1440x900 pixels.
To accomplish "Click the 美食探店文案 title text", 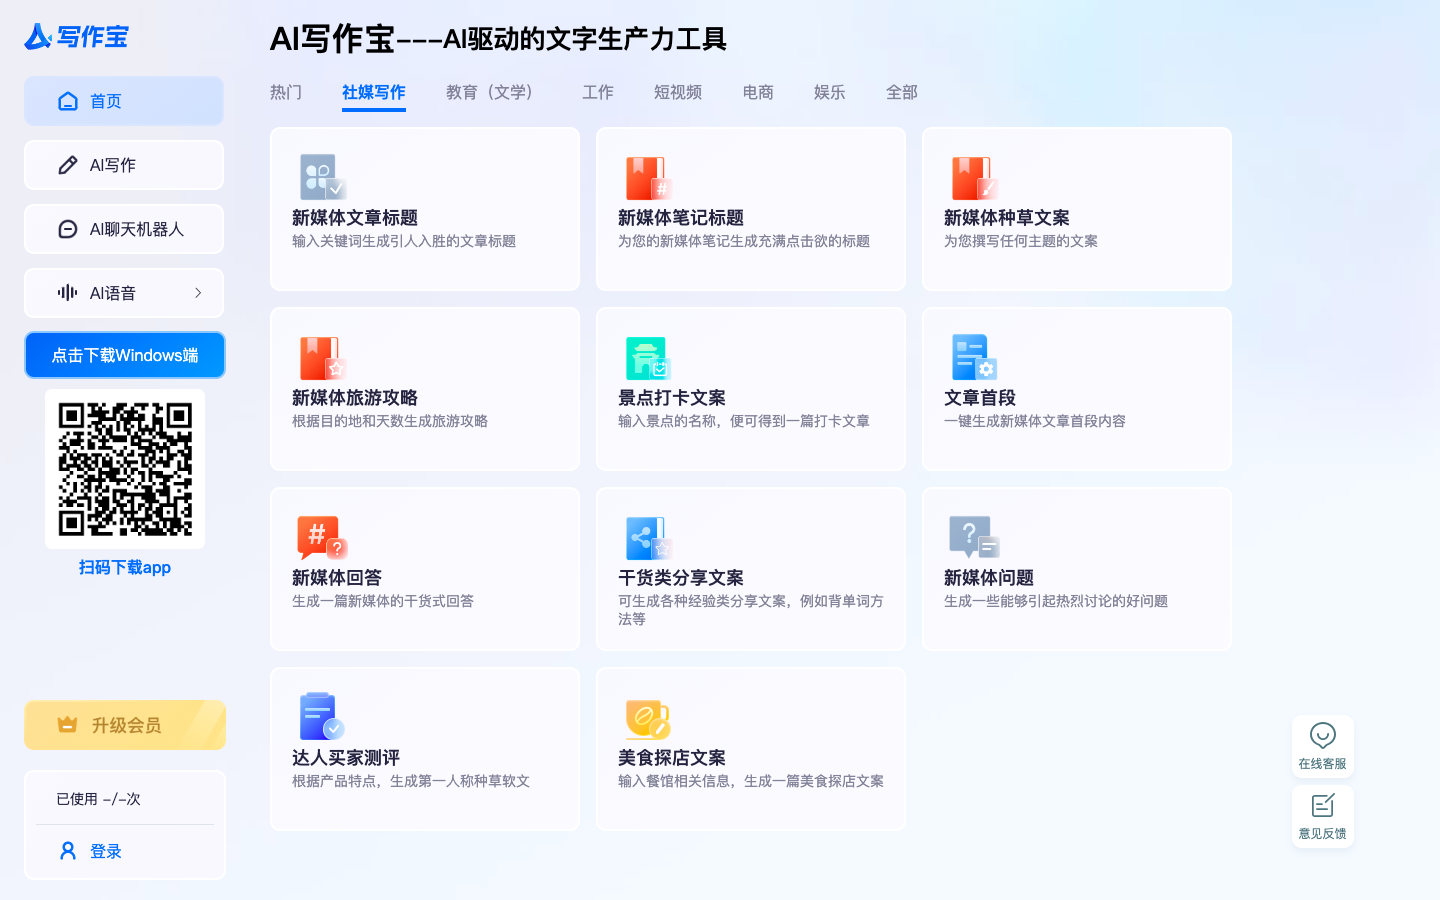I will click(x=672, y=758).
